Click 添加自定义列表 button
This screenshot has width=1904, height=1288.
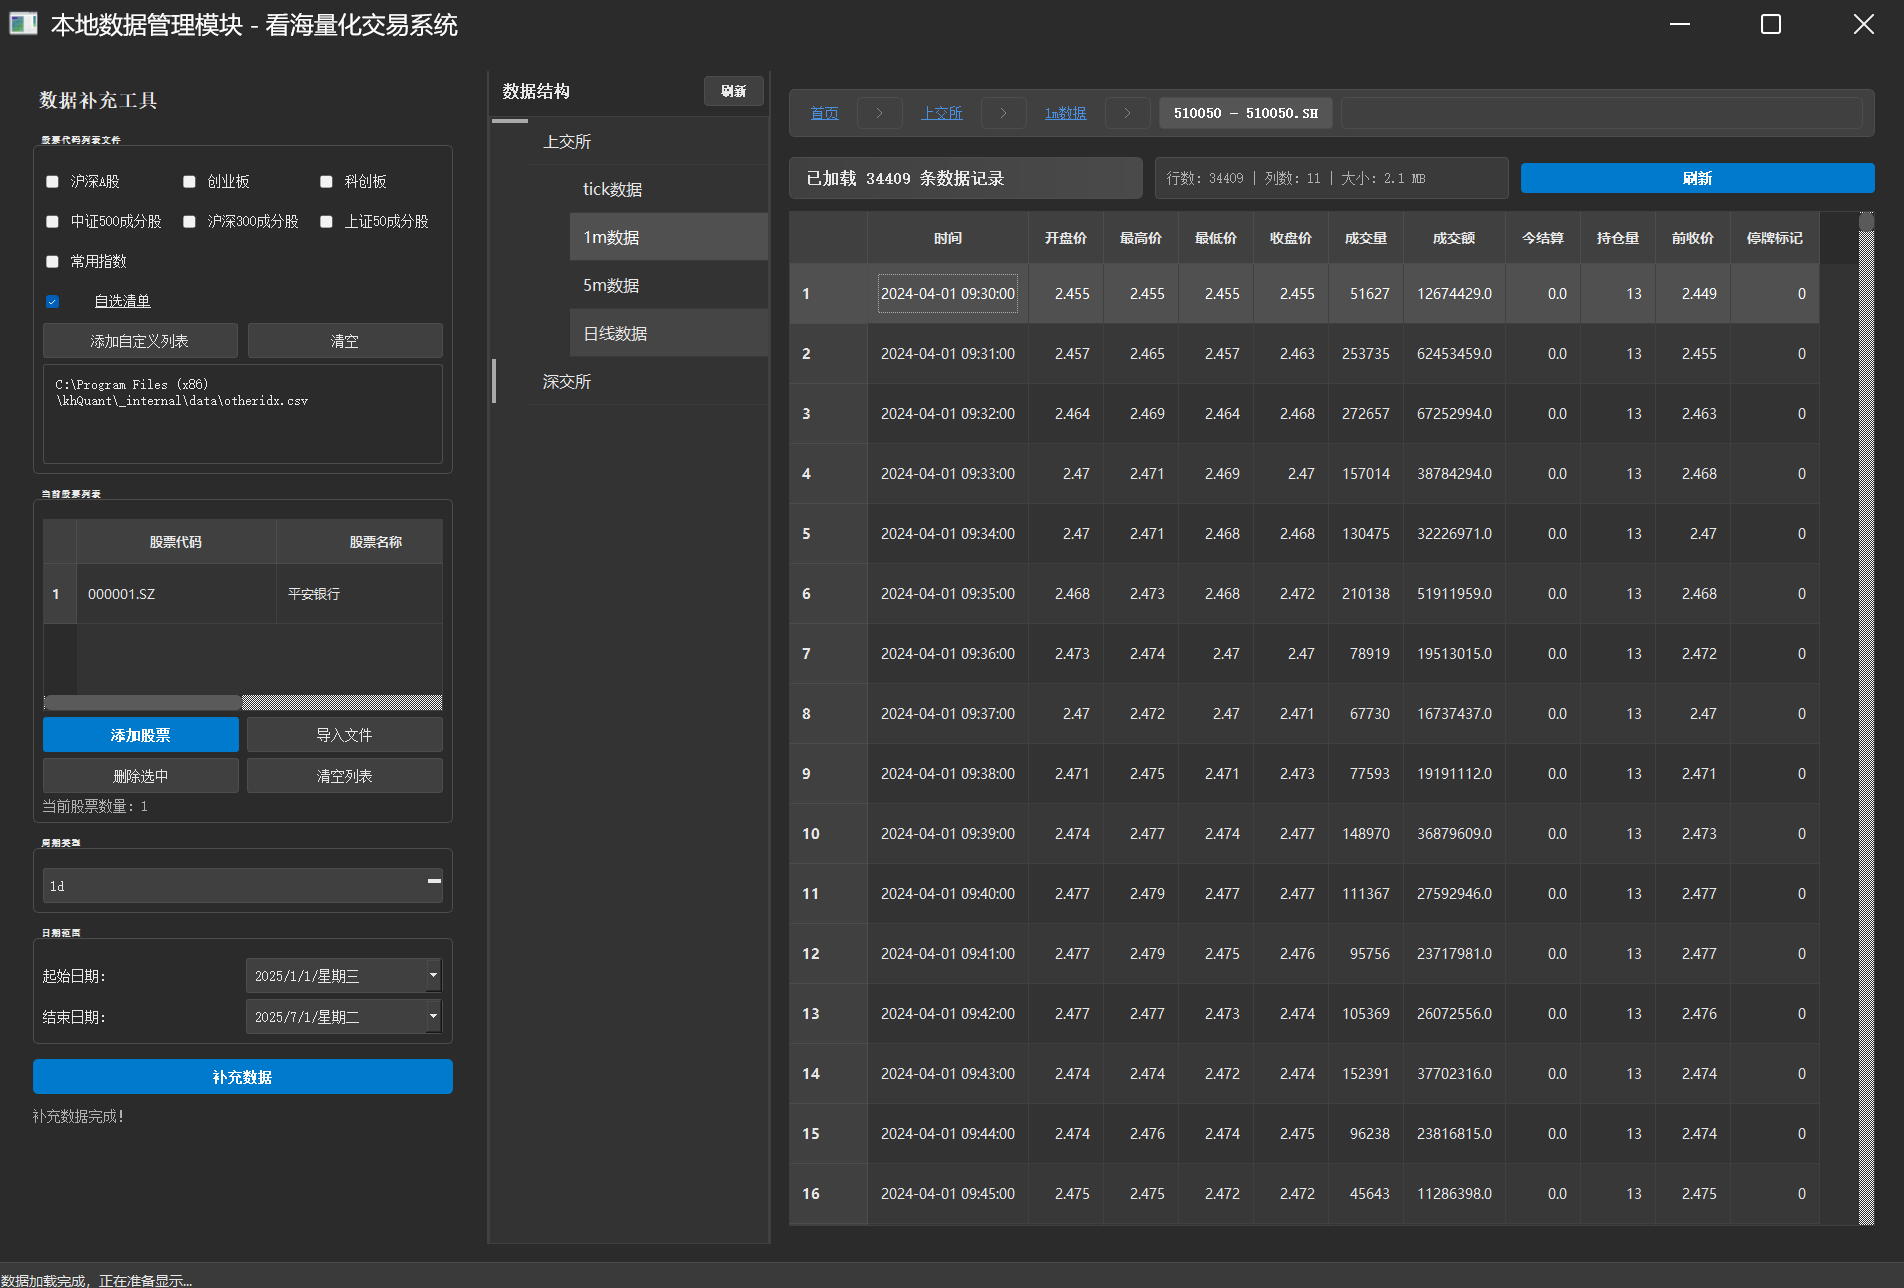[140, 341]
